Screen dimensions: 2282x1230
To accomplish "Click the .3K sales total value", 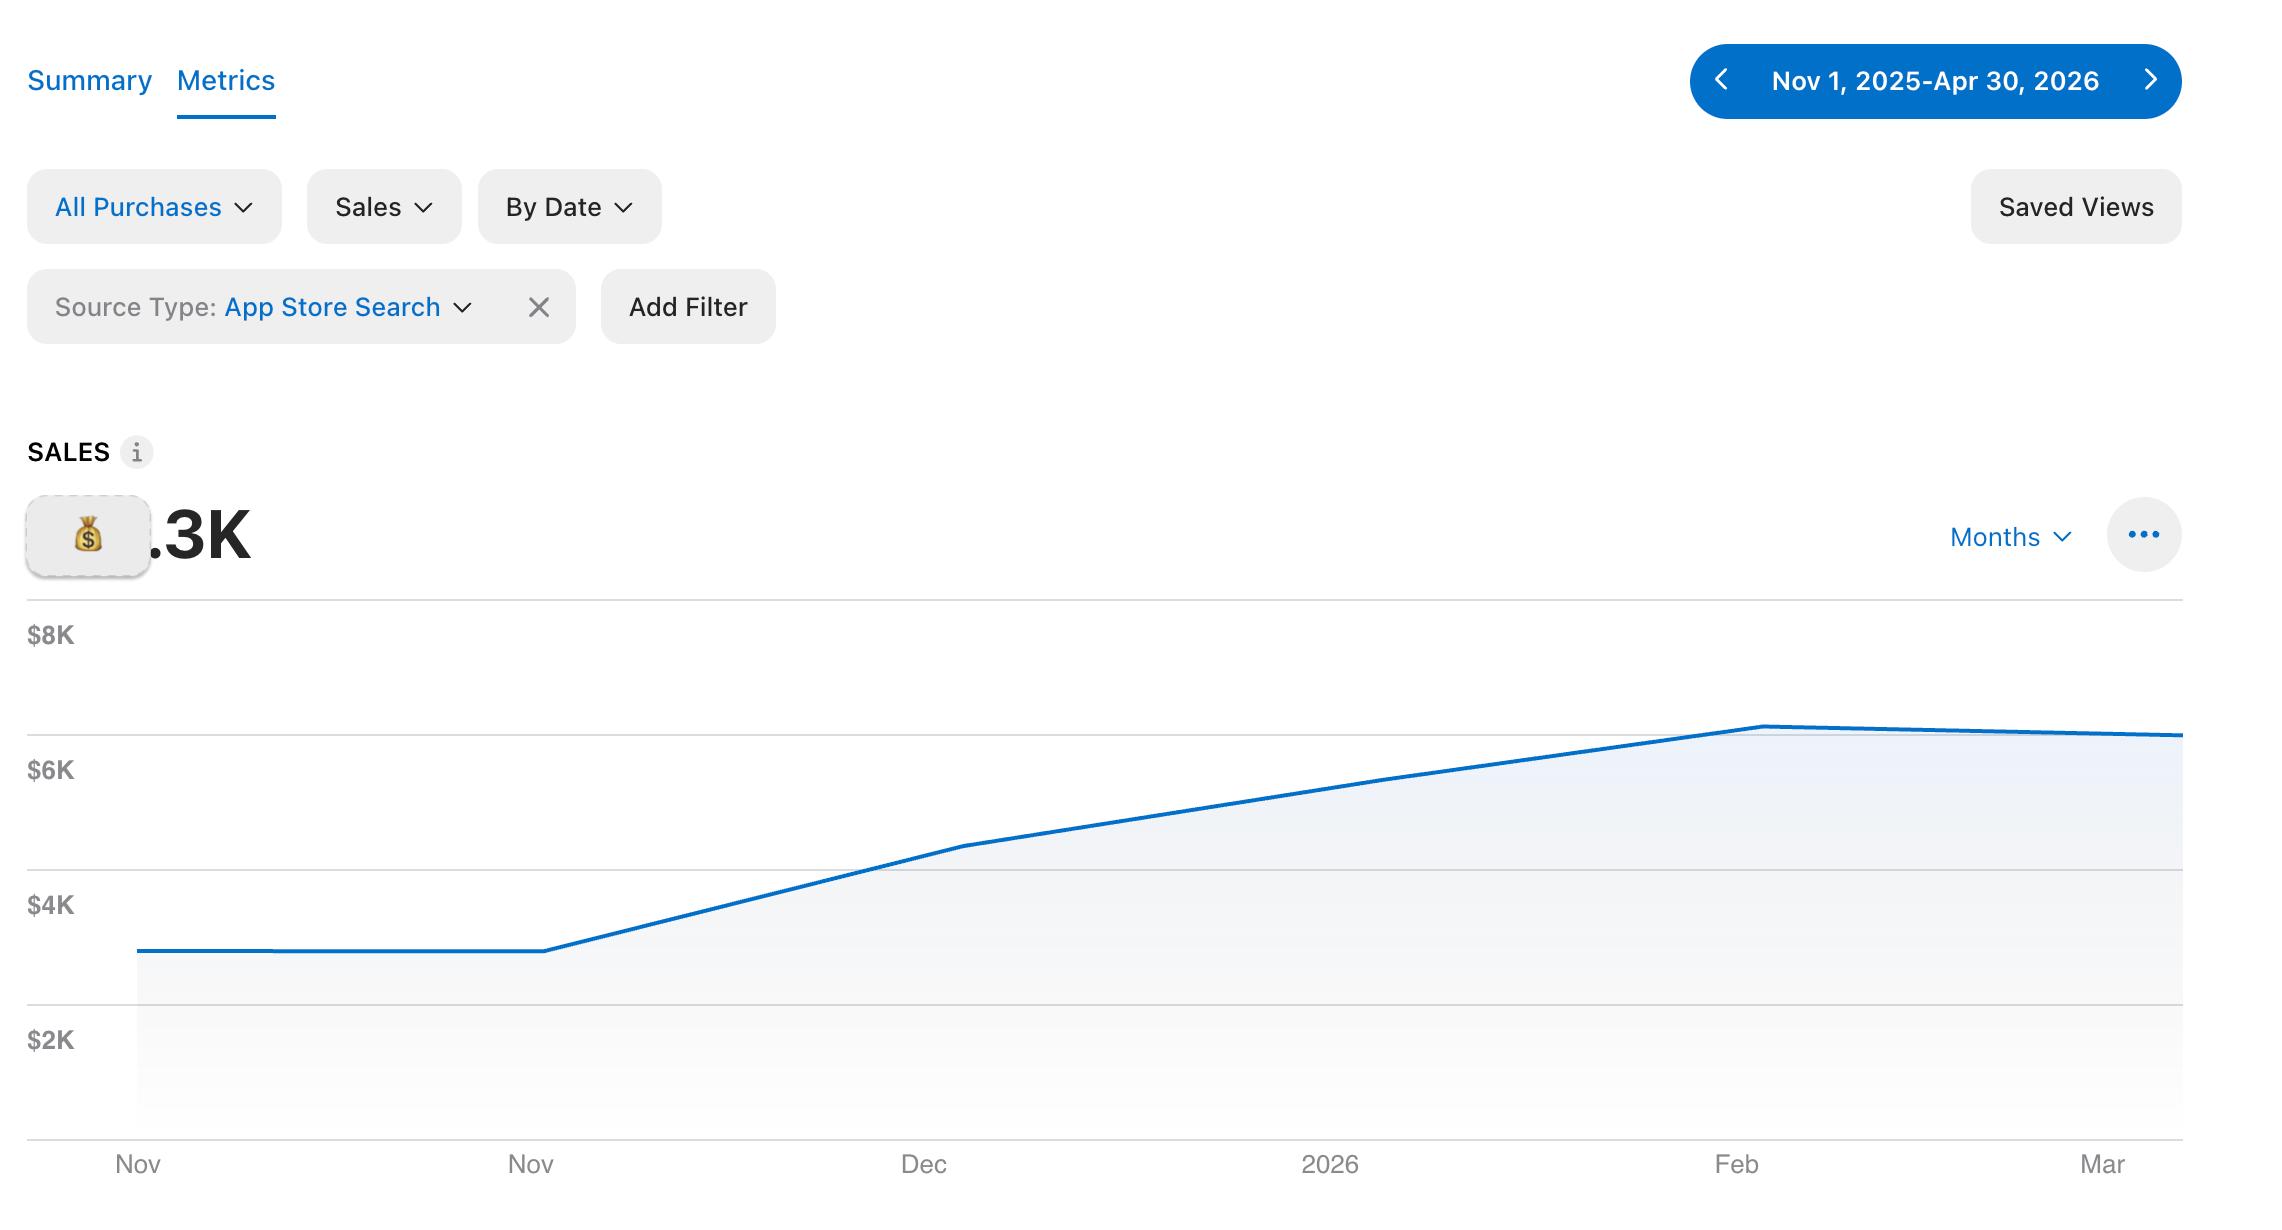I will pyautogui.click(x=200, y=535).
